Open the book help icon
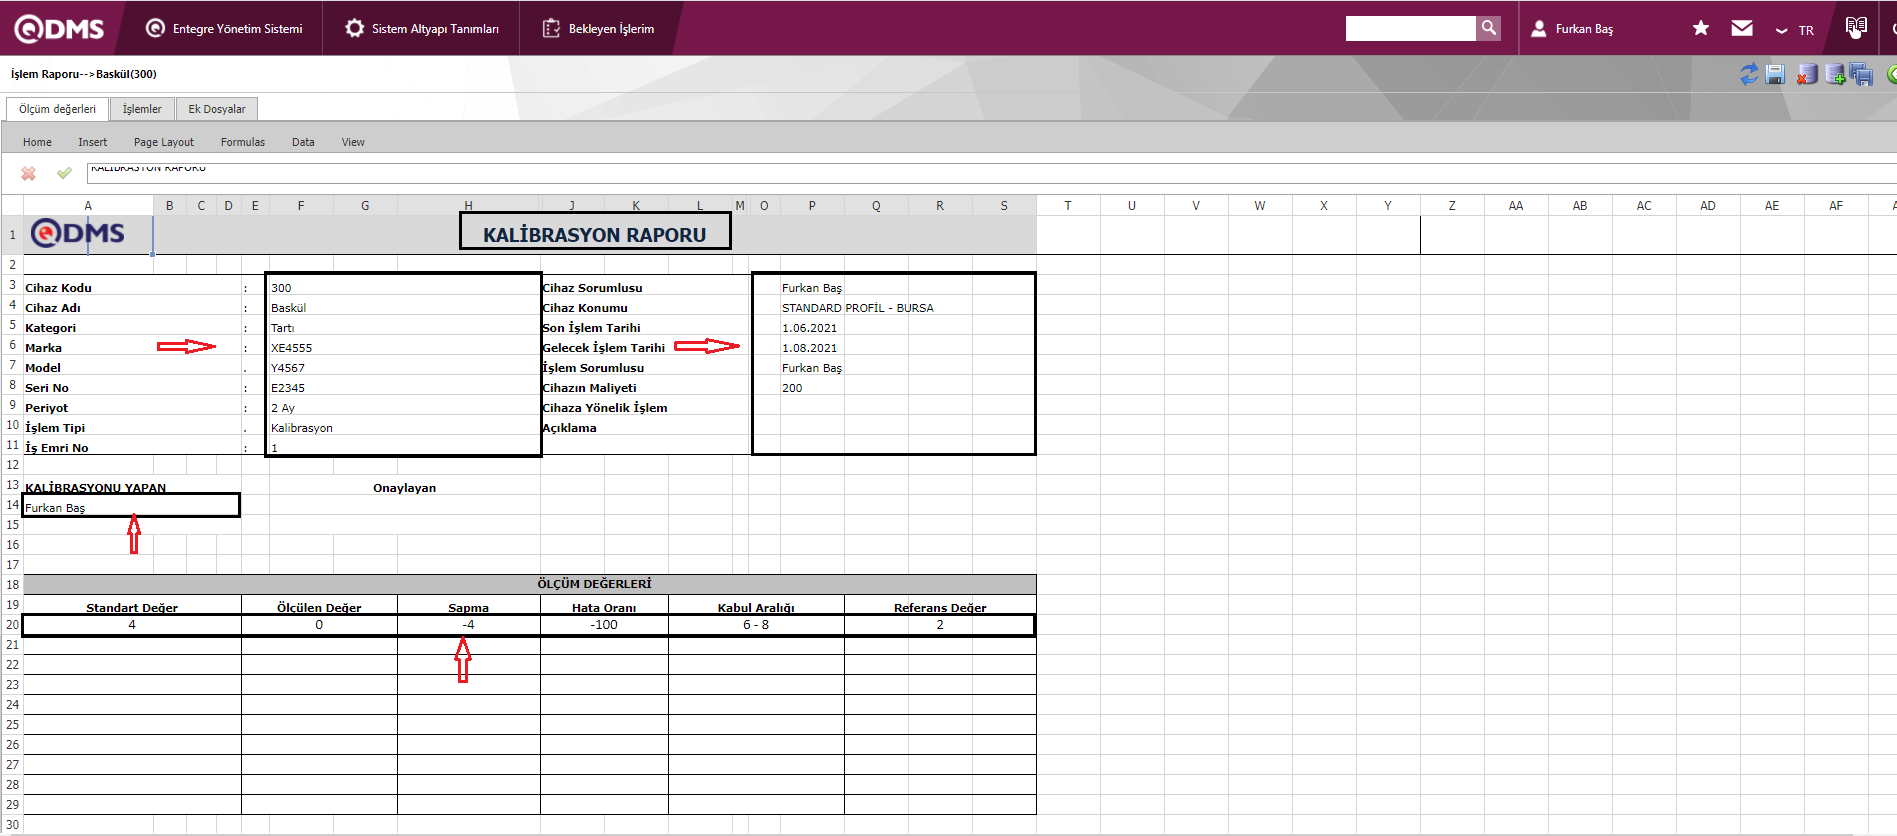The image size is (1897, 836). click(x=1856, y=27)
